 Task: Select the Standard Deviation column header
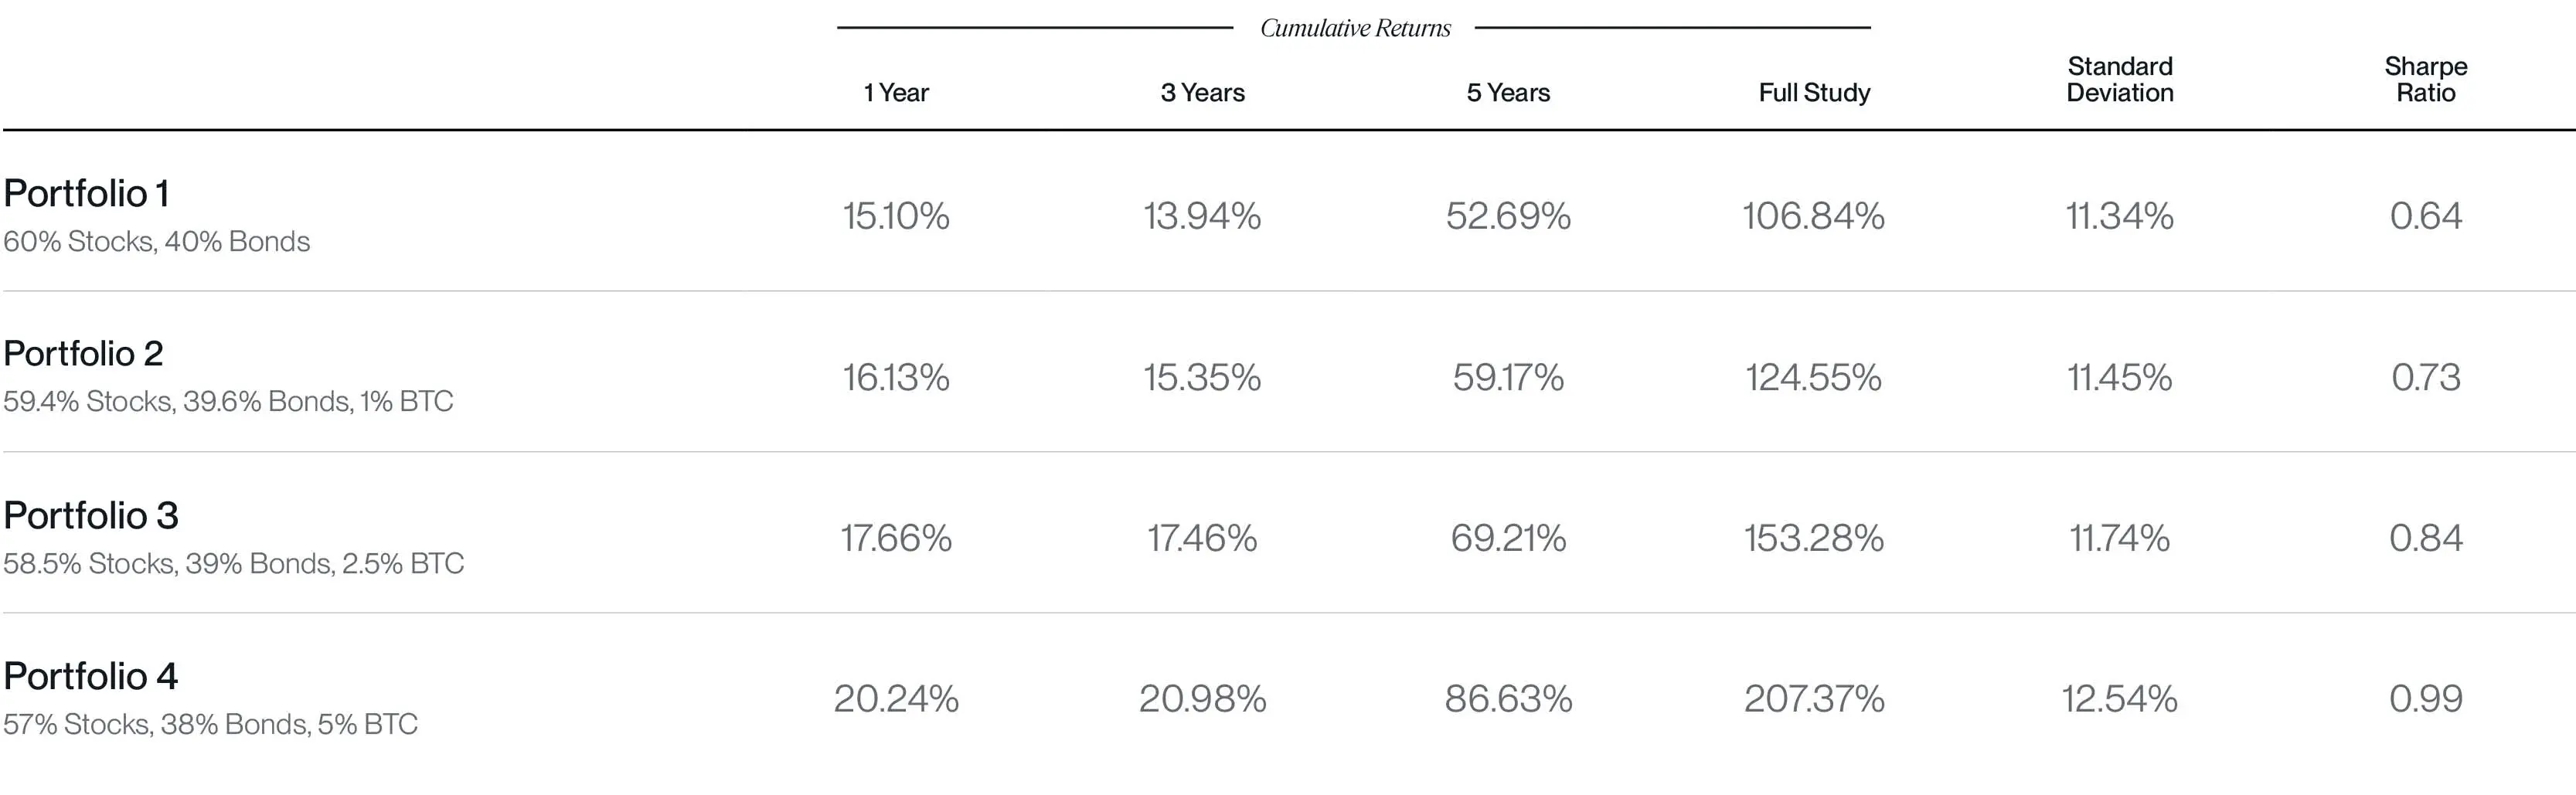pyautogui.click(x=2120, y=79)
